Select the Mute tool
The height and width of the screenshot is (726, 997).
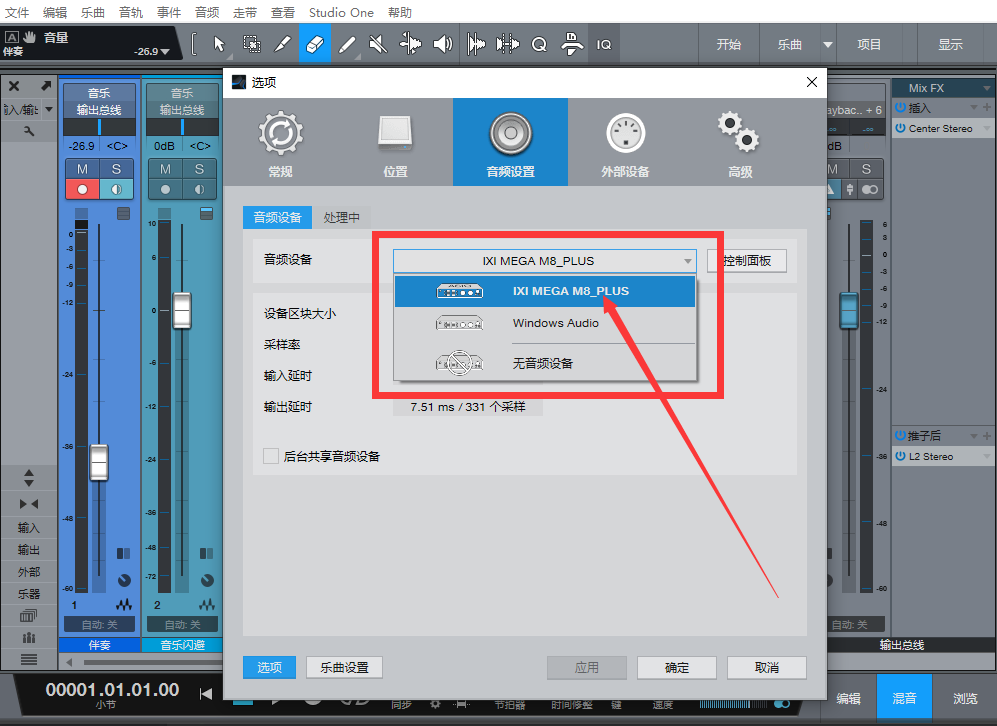point(378,43)
